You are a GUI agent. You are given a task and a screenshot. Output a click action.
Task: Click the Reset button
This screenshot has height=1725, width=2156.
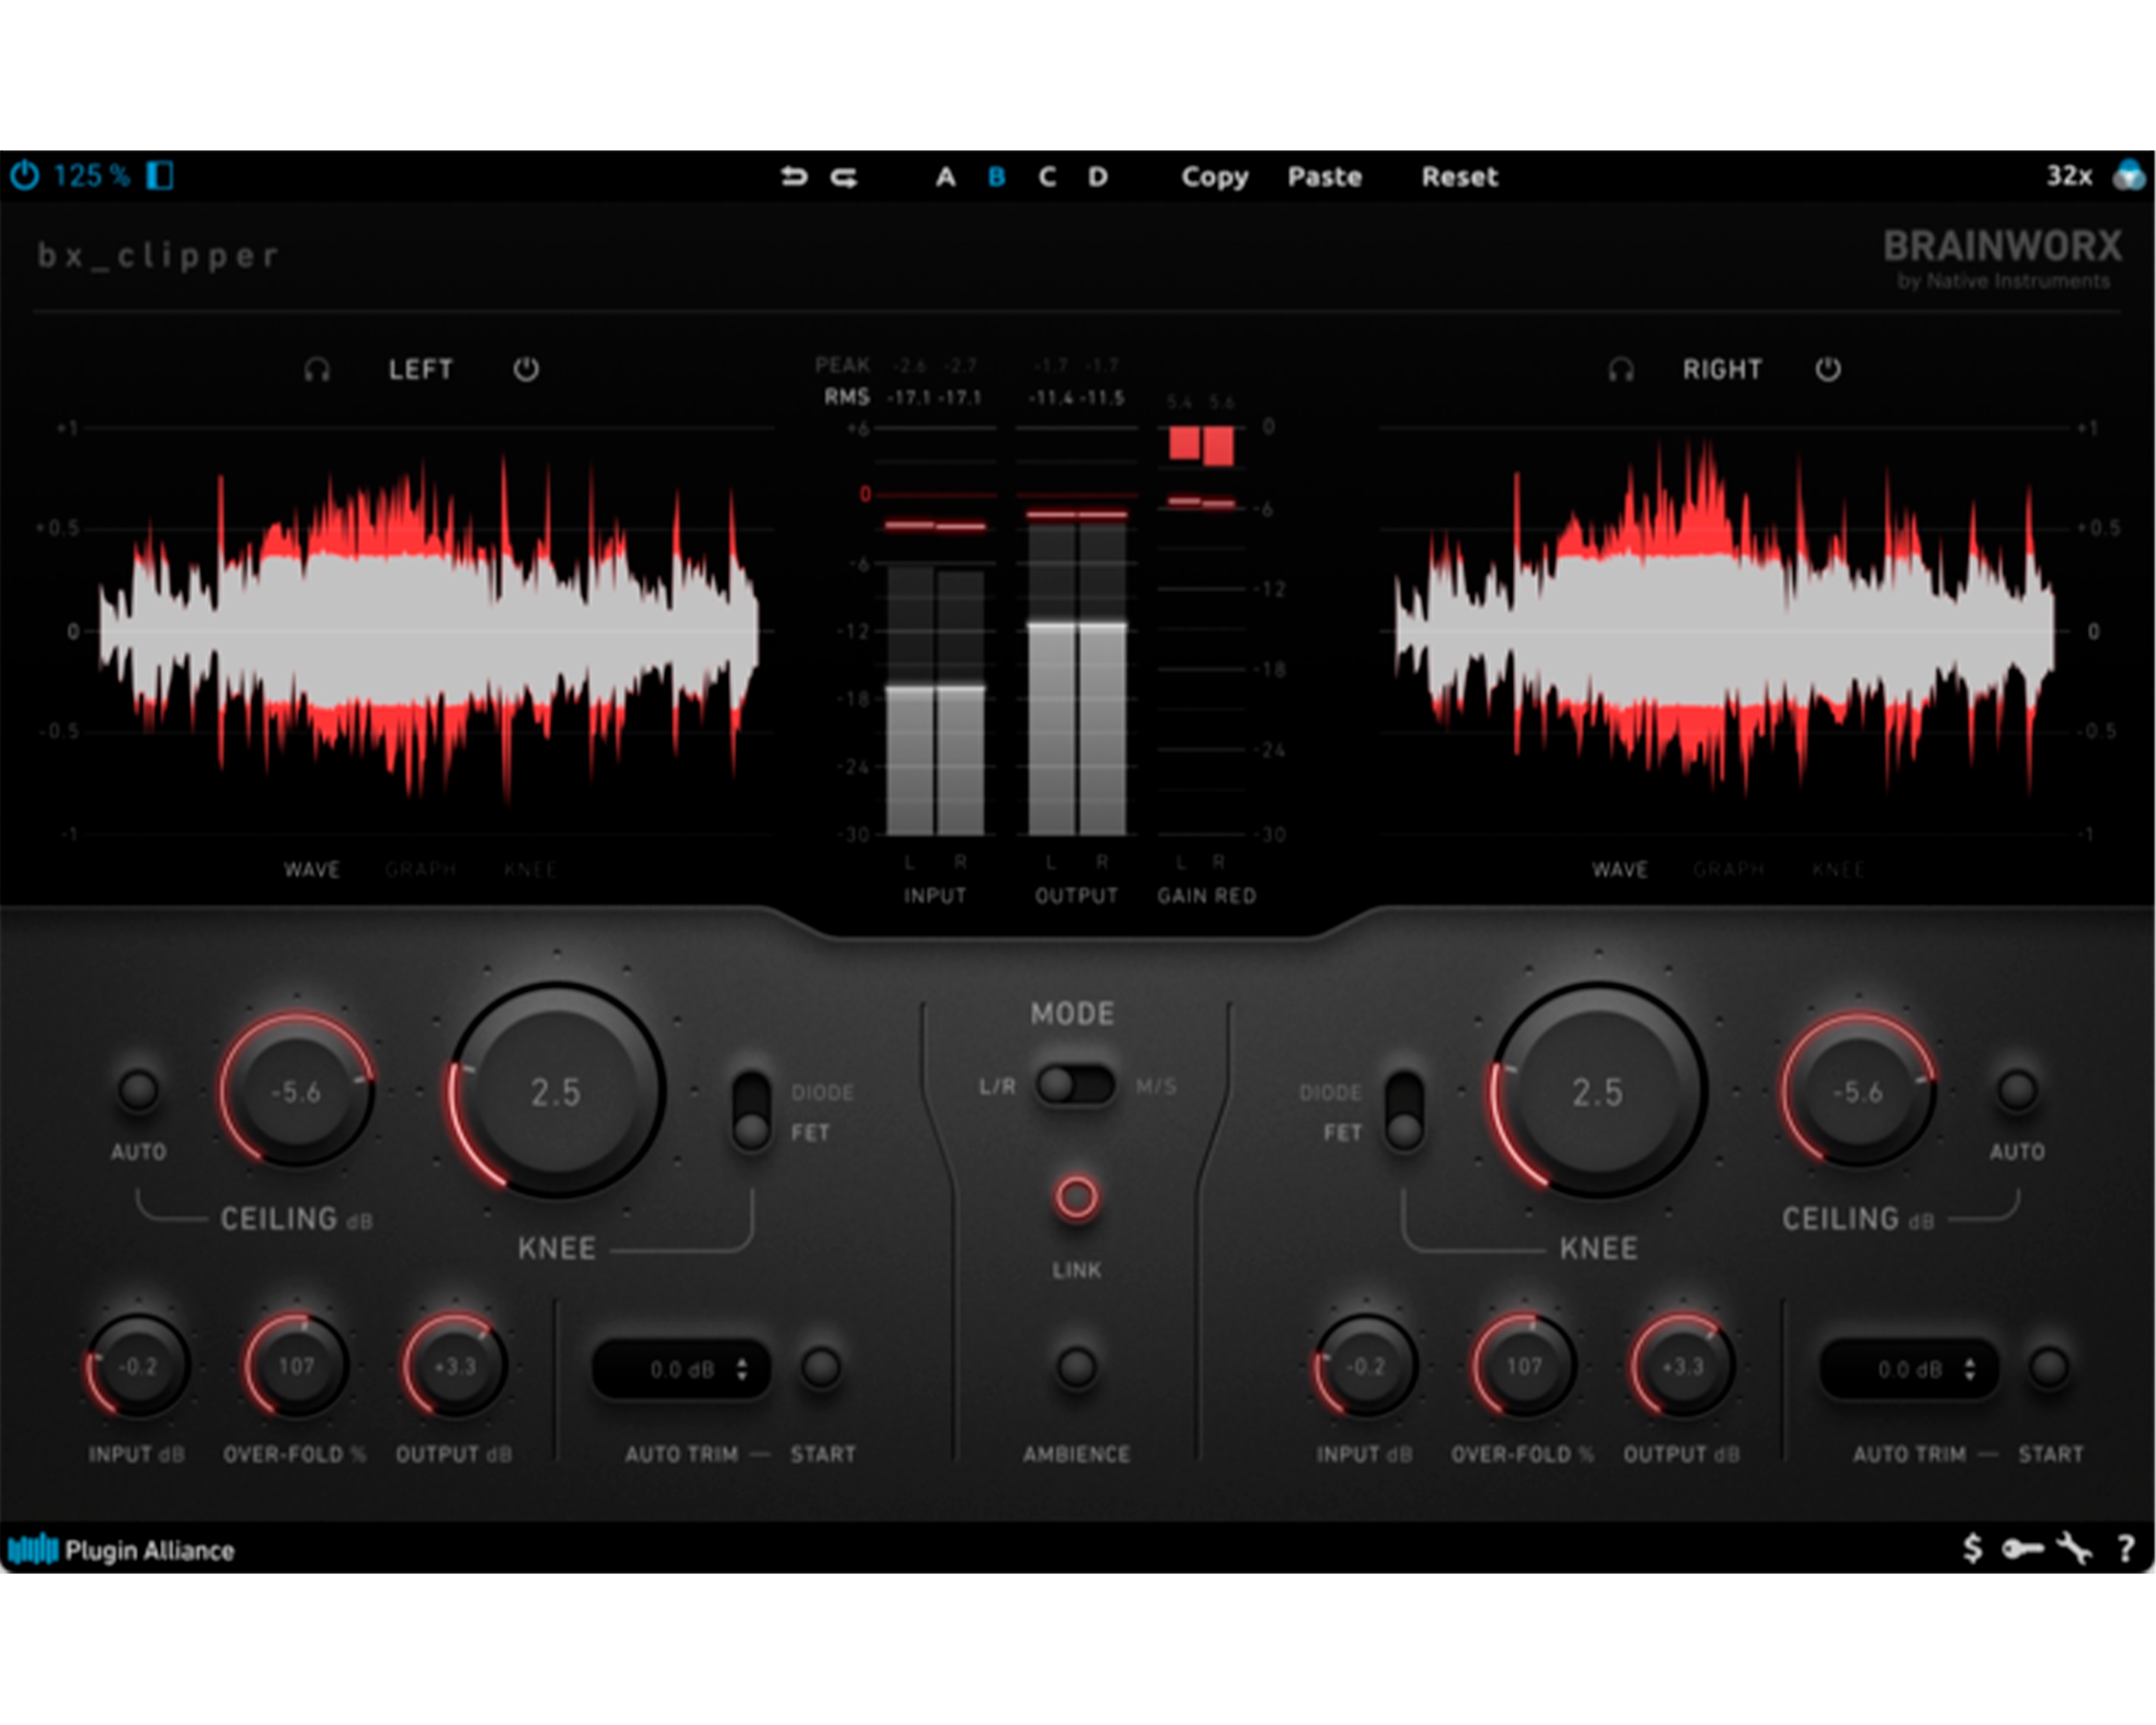tap(1459, 177)
